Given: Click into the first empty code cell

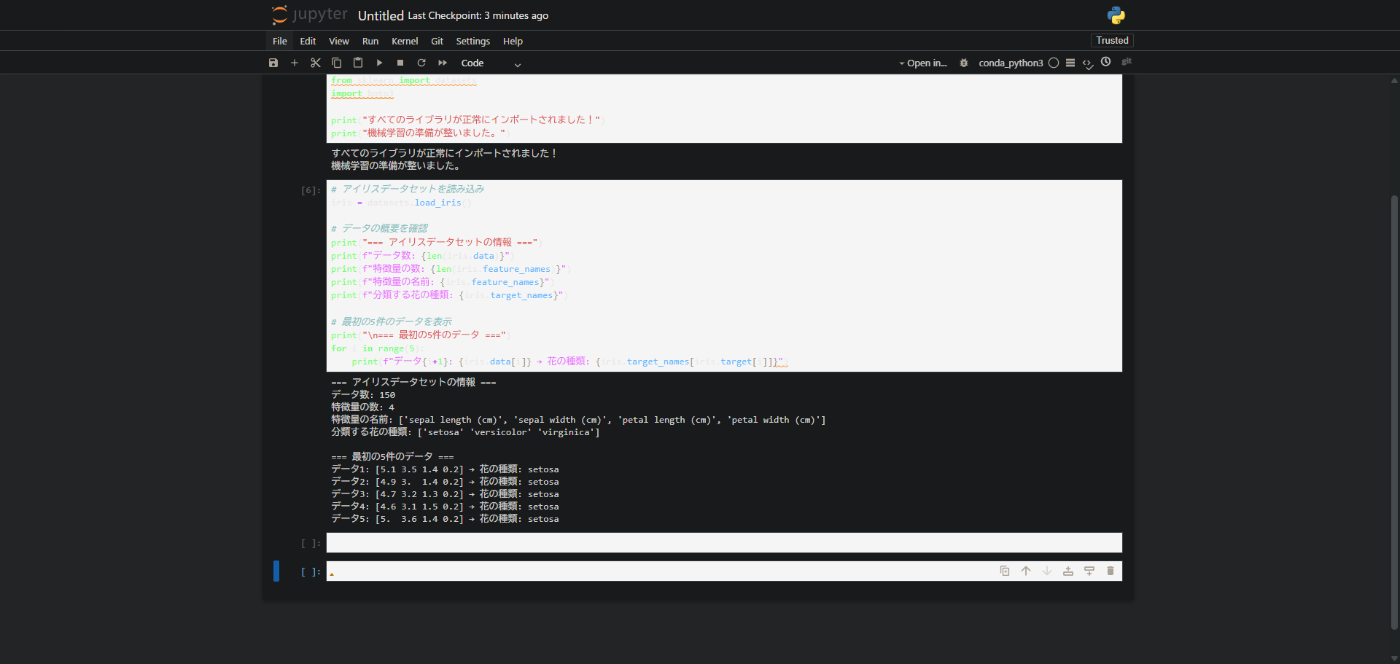Looking at the screenshot, I should point(724,543).
